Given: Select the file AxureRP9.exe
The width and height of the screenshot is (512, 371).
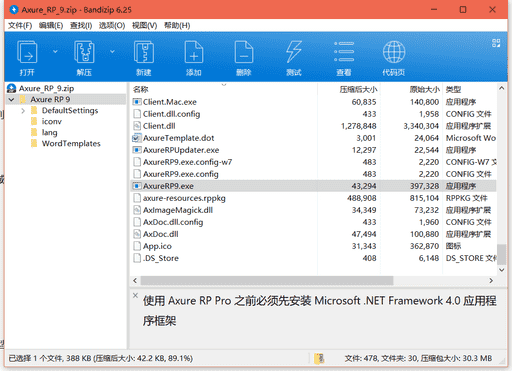Looking at the screenshot, I should (168, 186).
